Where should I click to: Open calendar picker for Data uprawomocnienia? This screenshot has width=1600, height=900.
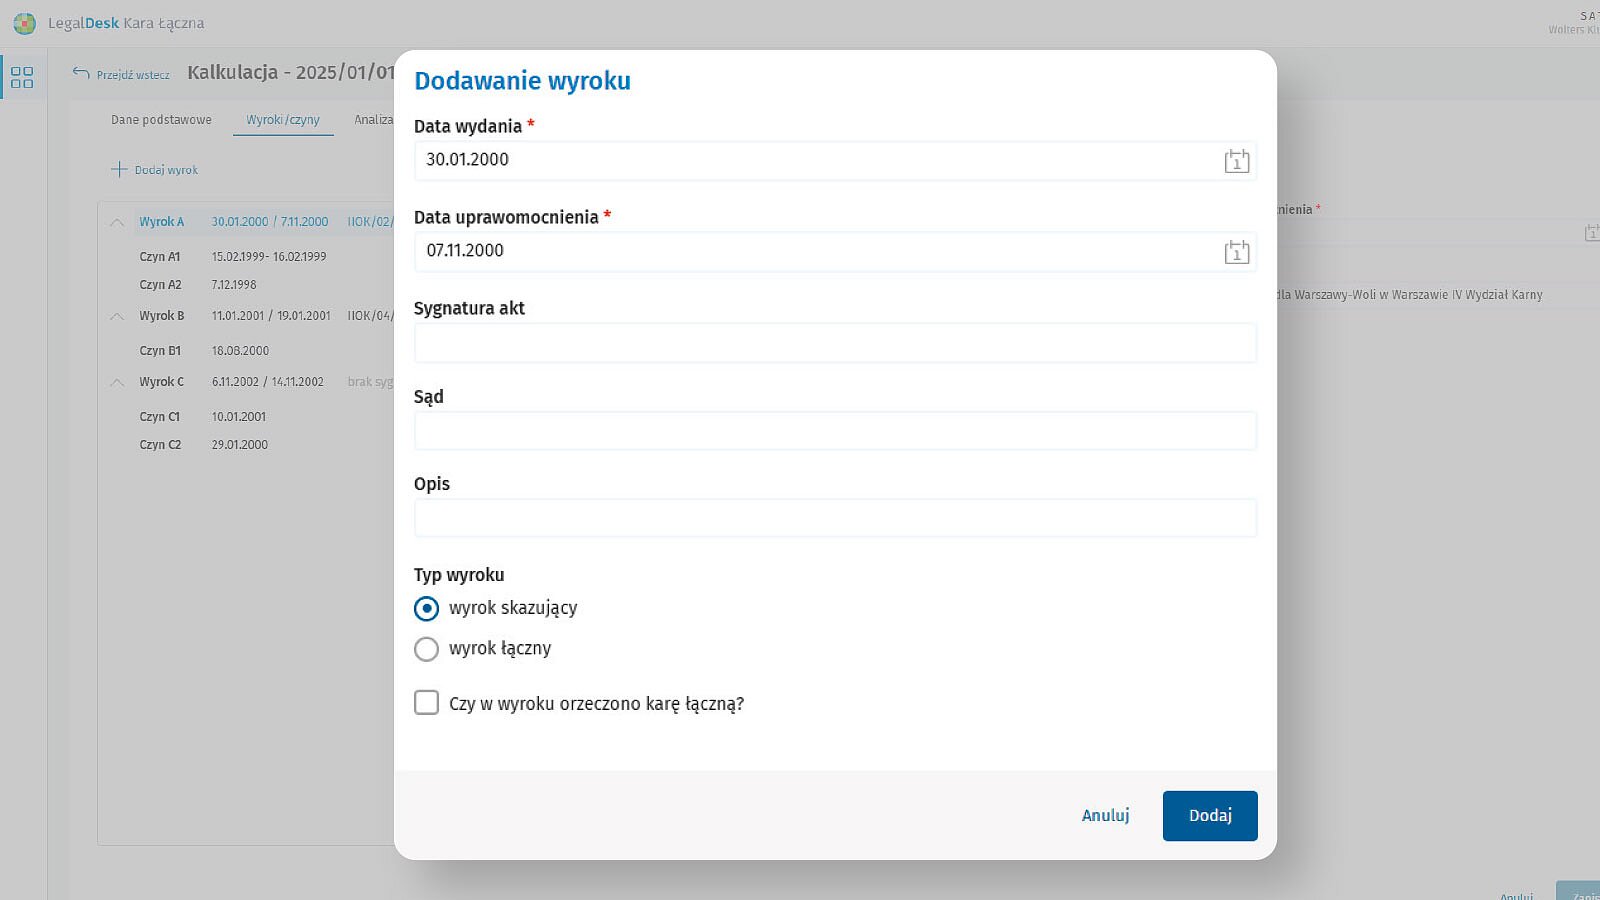point(1236,252)
